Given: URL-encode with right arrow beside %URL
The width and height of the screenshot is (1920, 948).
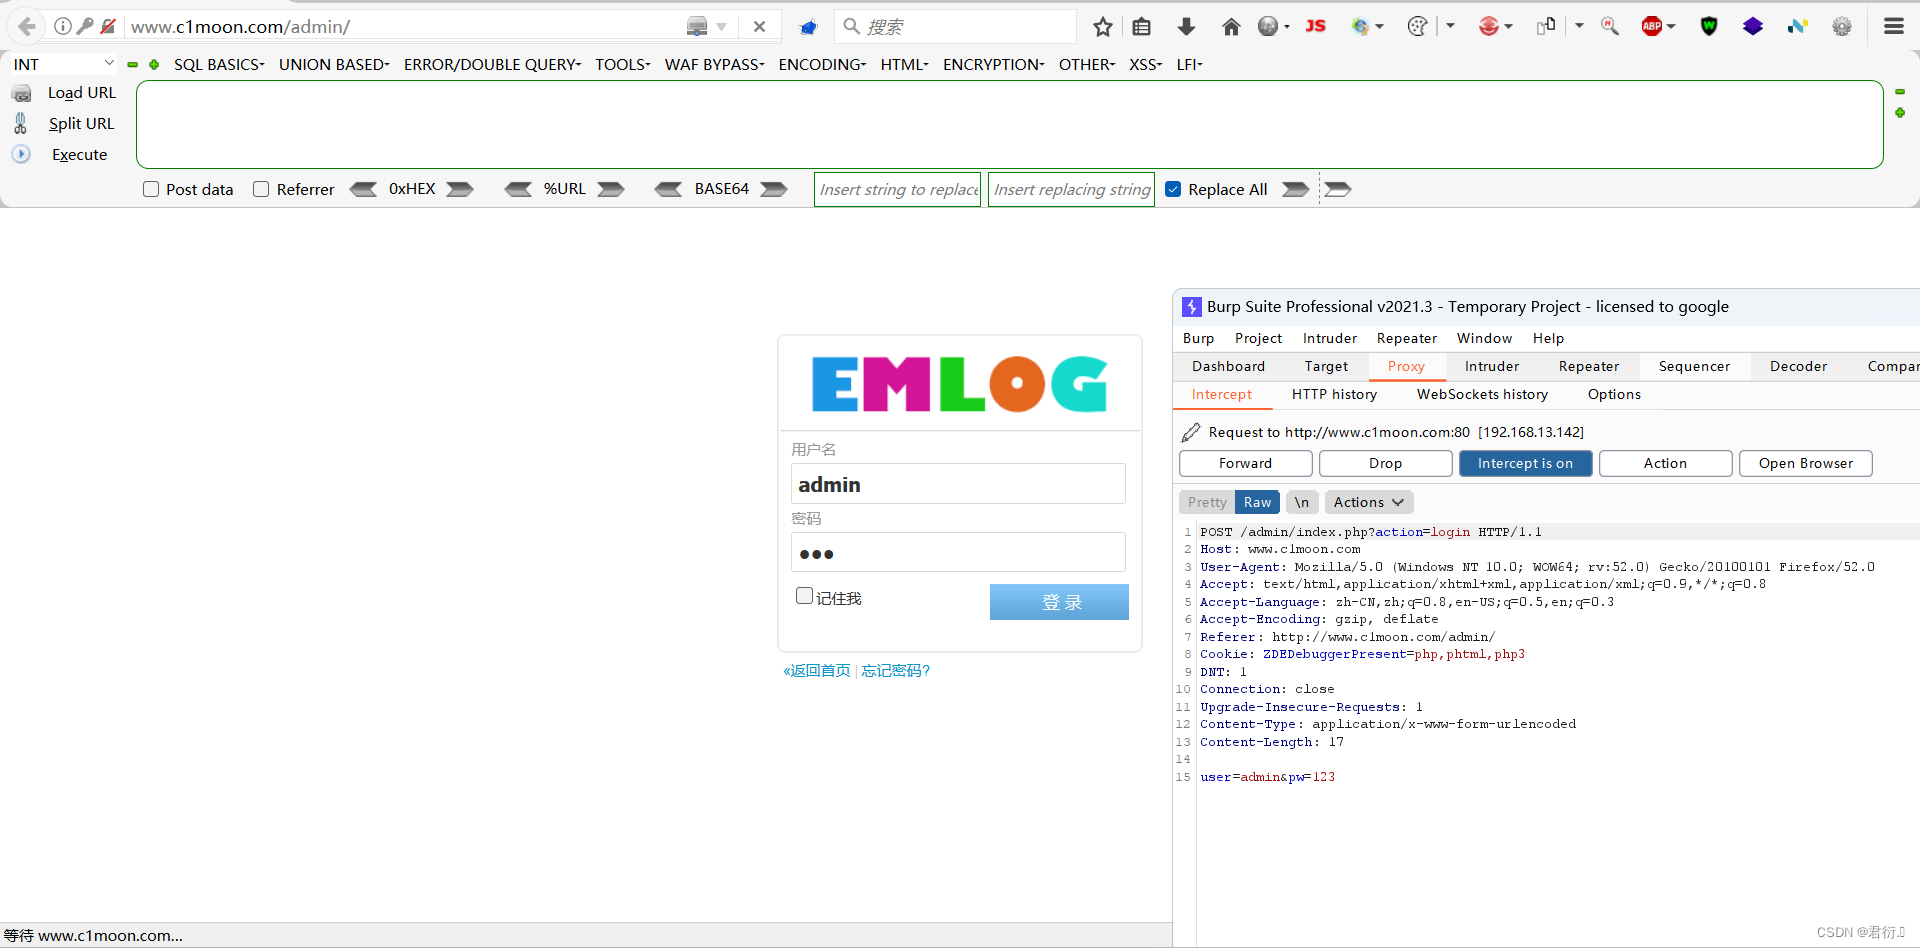Looking at the screenshot, I should (611, 189).
